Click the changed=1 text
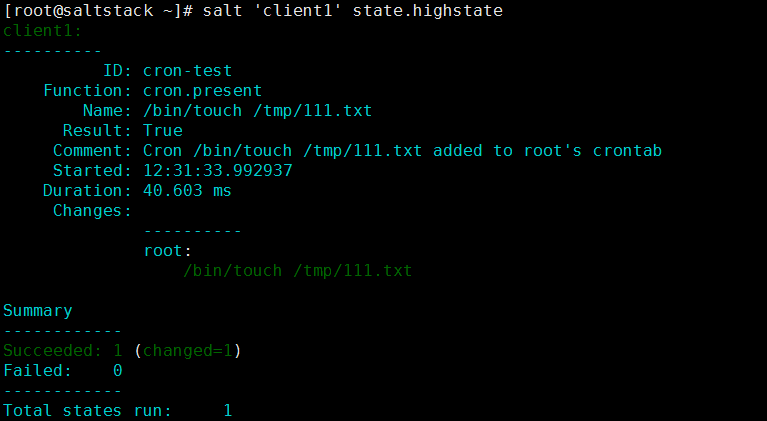 (x=187, y=351)
